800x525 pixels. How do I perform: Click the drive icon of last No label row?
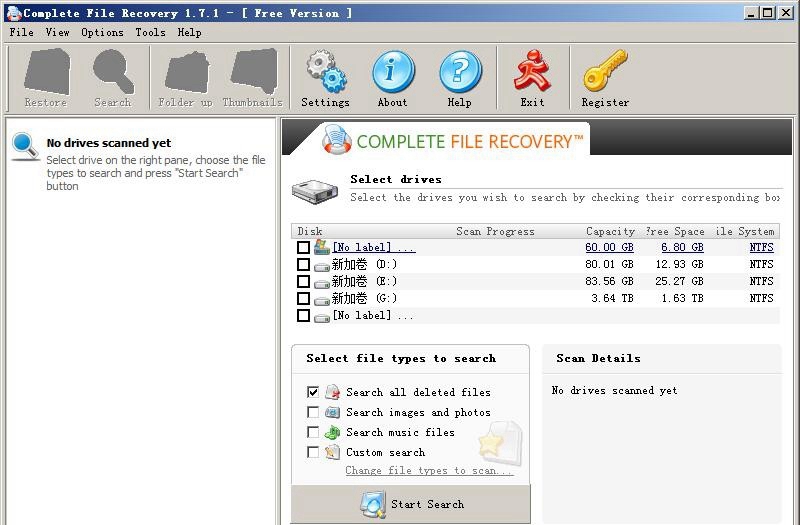pyautogui.click(x=321, y=317)
